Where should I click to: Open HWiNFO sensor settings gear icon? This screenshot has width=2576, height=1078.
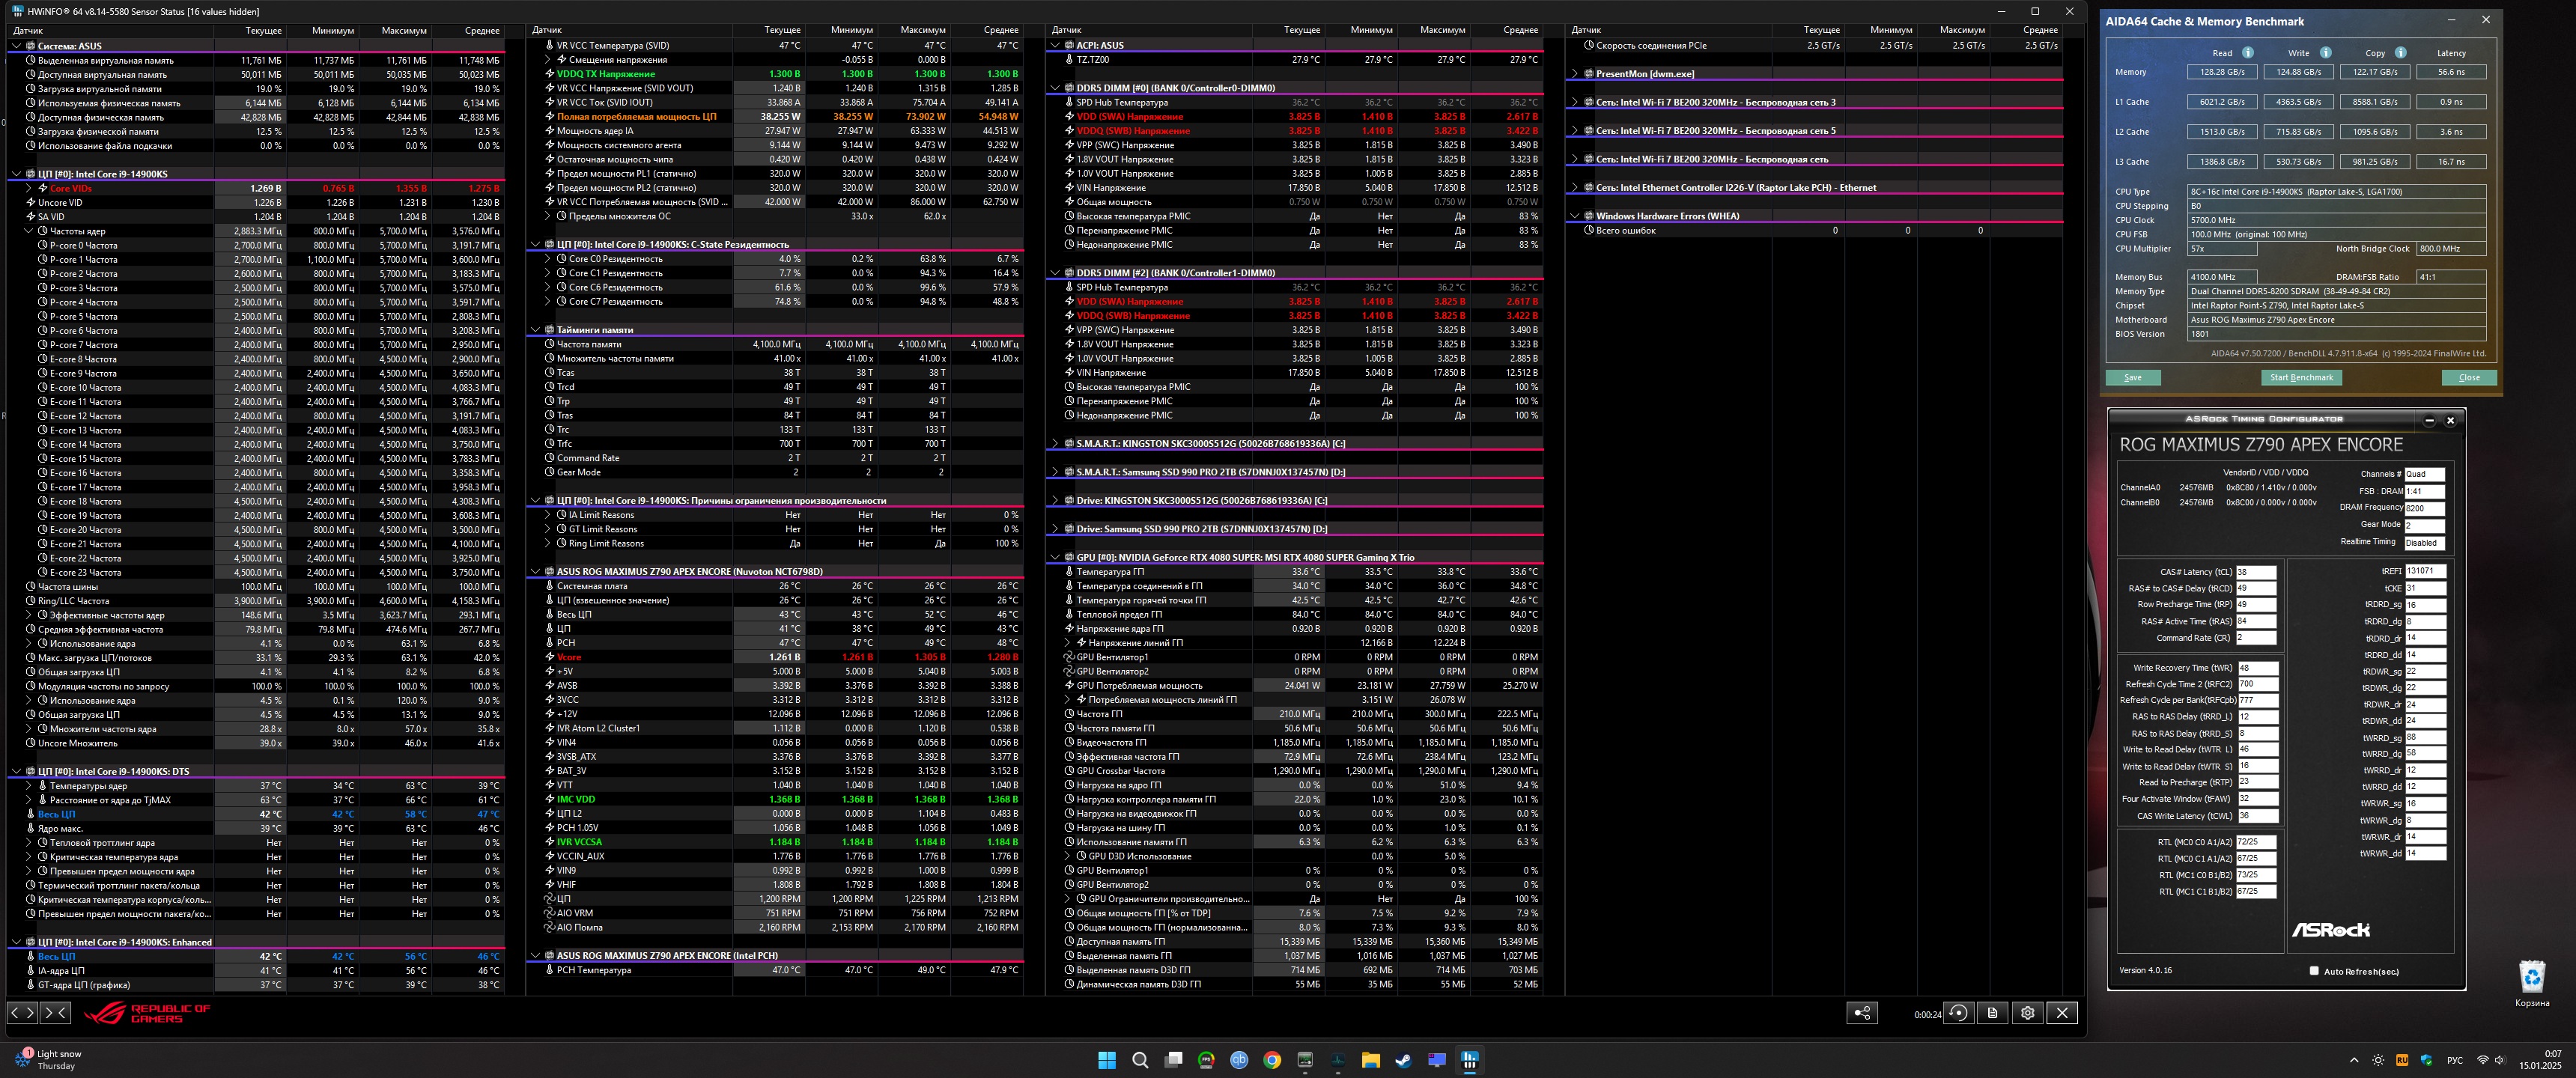tap(2027, 1013)
